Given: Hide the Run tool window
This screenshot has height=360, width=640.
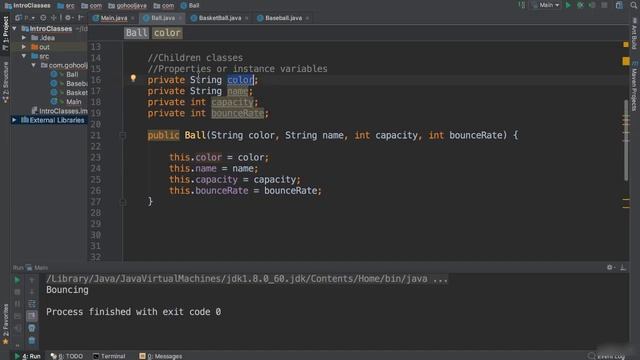Looking at the screenshot, I should 623,267.
